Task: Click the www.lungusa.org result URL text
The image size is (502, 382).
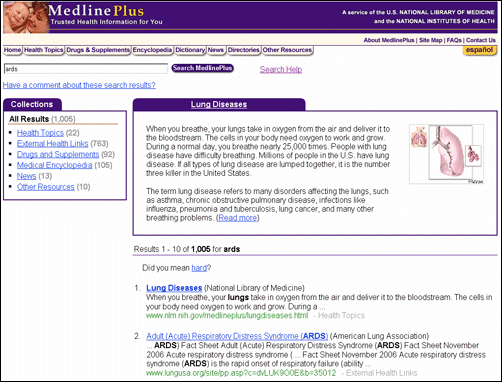Action: coord(241,373)
